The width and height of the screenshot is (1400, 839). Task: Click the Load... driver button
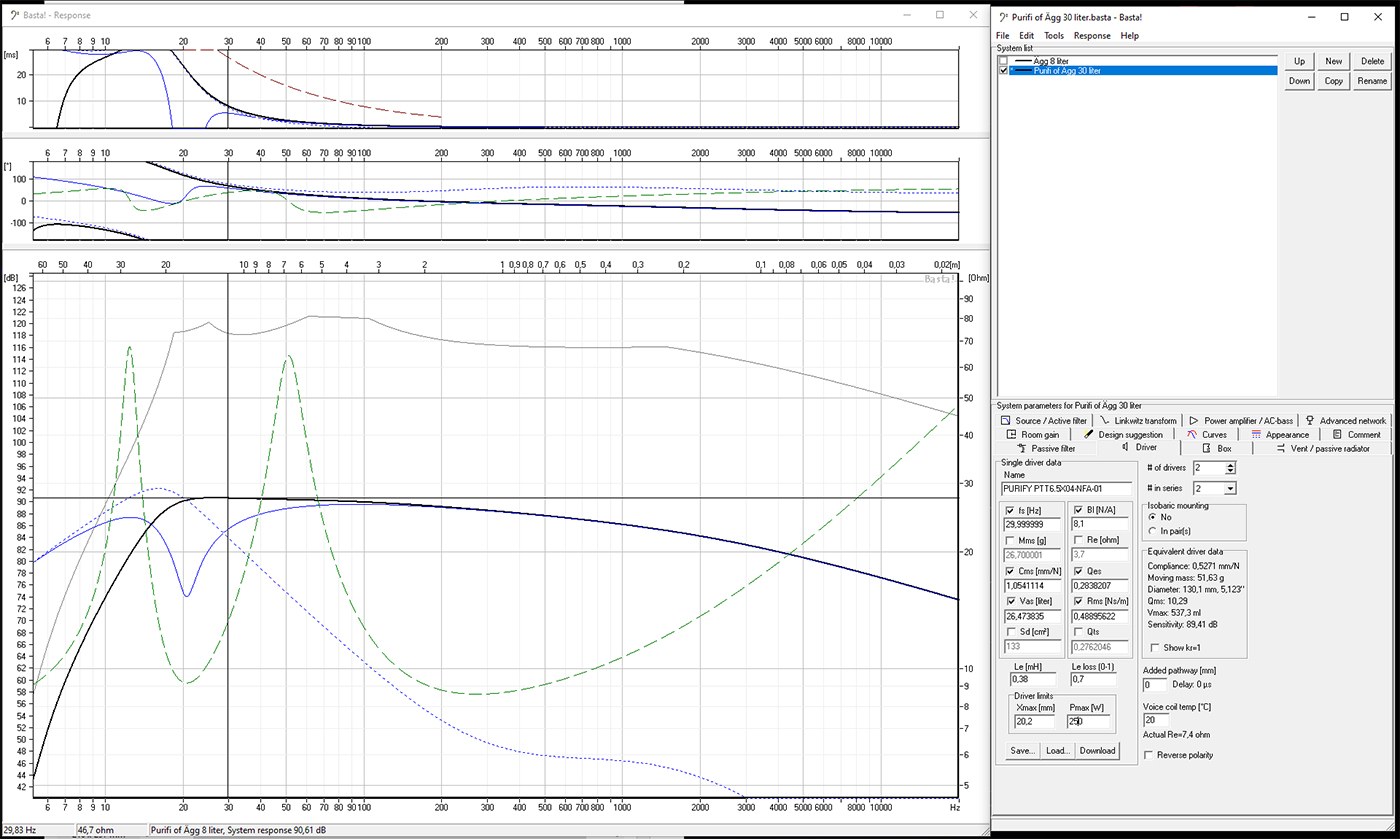[x=1057, y=751]
